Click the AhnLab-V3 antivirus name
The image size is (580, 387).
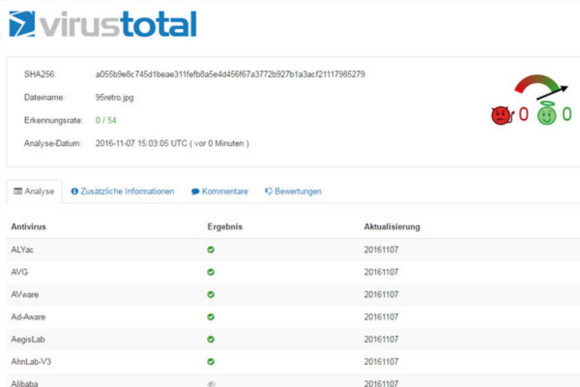coord(31,362)
